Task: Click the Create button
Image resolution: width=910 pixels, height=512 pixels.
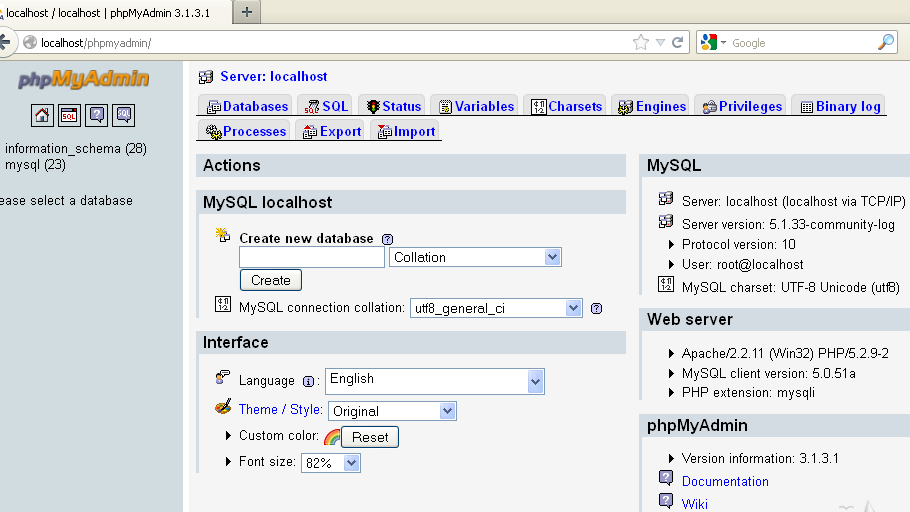Action: (271, 280)
